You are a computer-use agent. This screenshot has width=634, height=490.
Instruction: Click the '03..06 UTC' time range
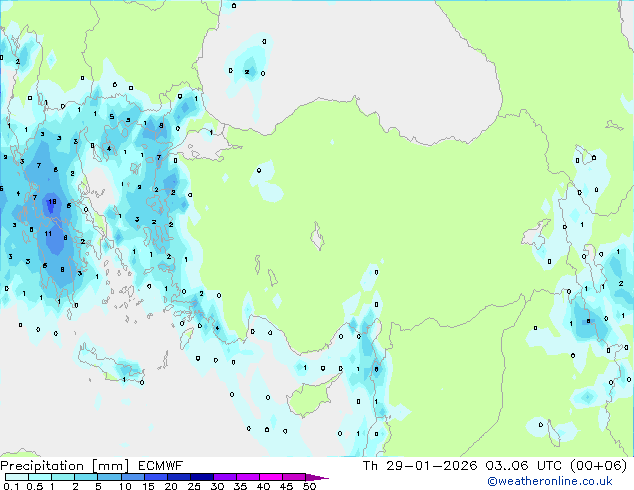pos(523,466)
